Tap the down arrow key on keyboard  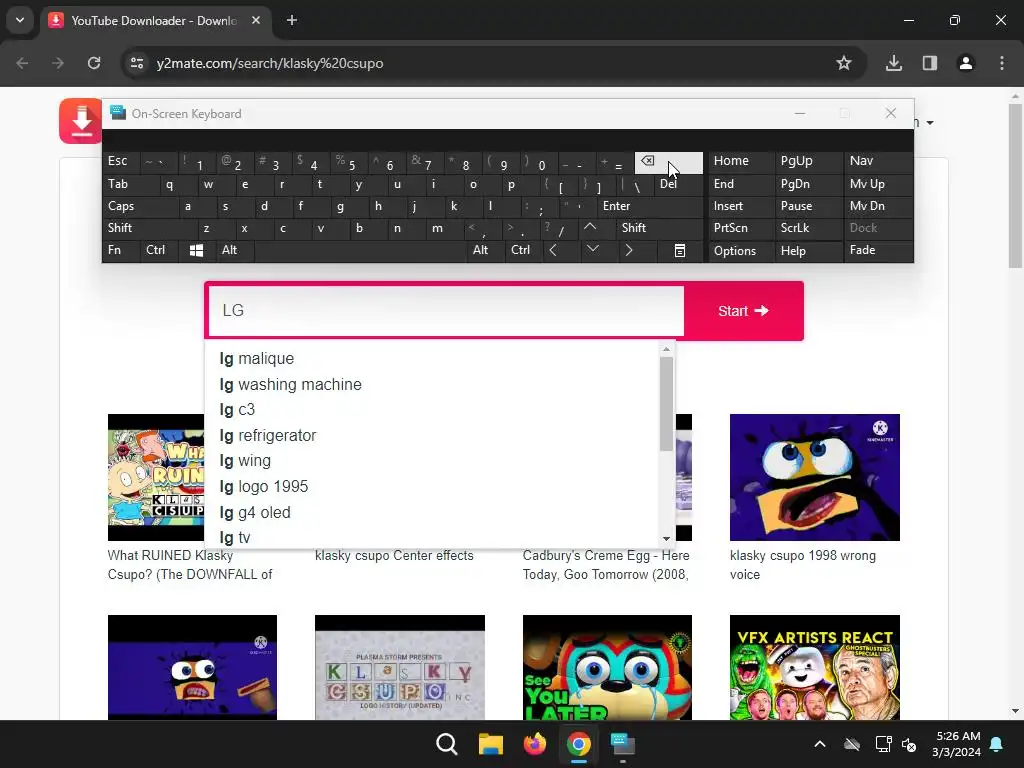click(x=592, y=249)
